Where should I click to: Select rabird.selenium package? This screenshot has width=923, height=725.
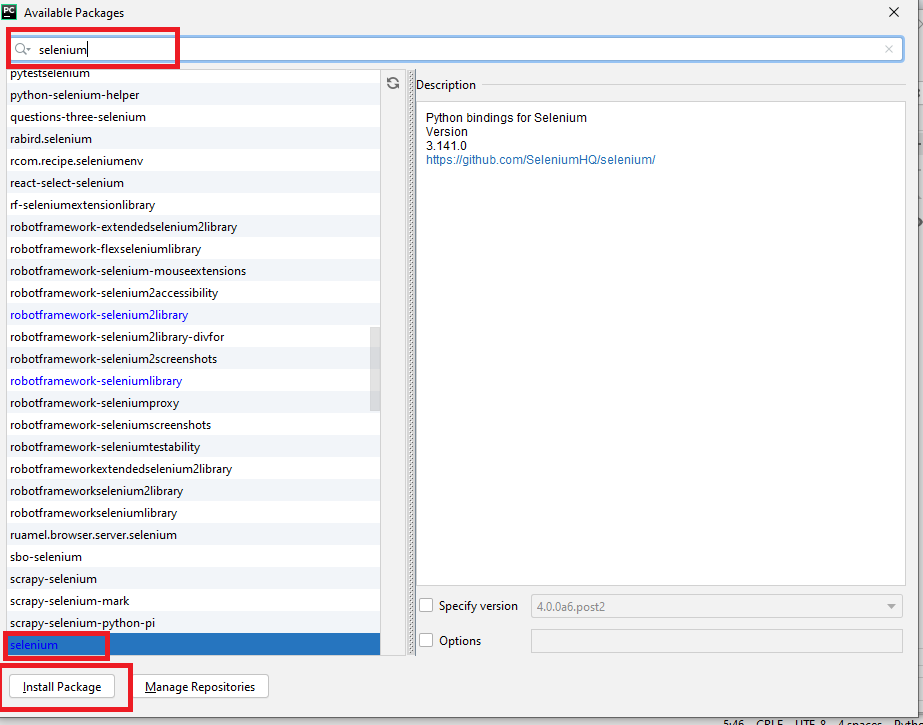[x=194, y=139]
